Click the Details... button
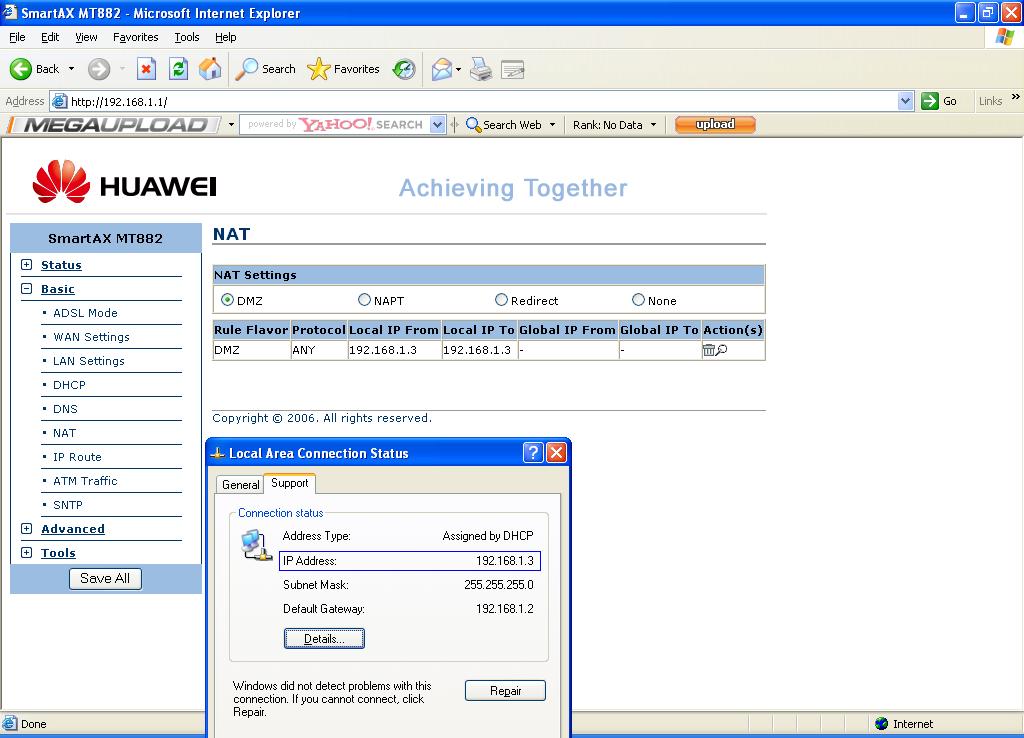Viewport: 1024px width, 738px height. click(x=324, y=638)
